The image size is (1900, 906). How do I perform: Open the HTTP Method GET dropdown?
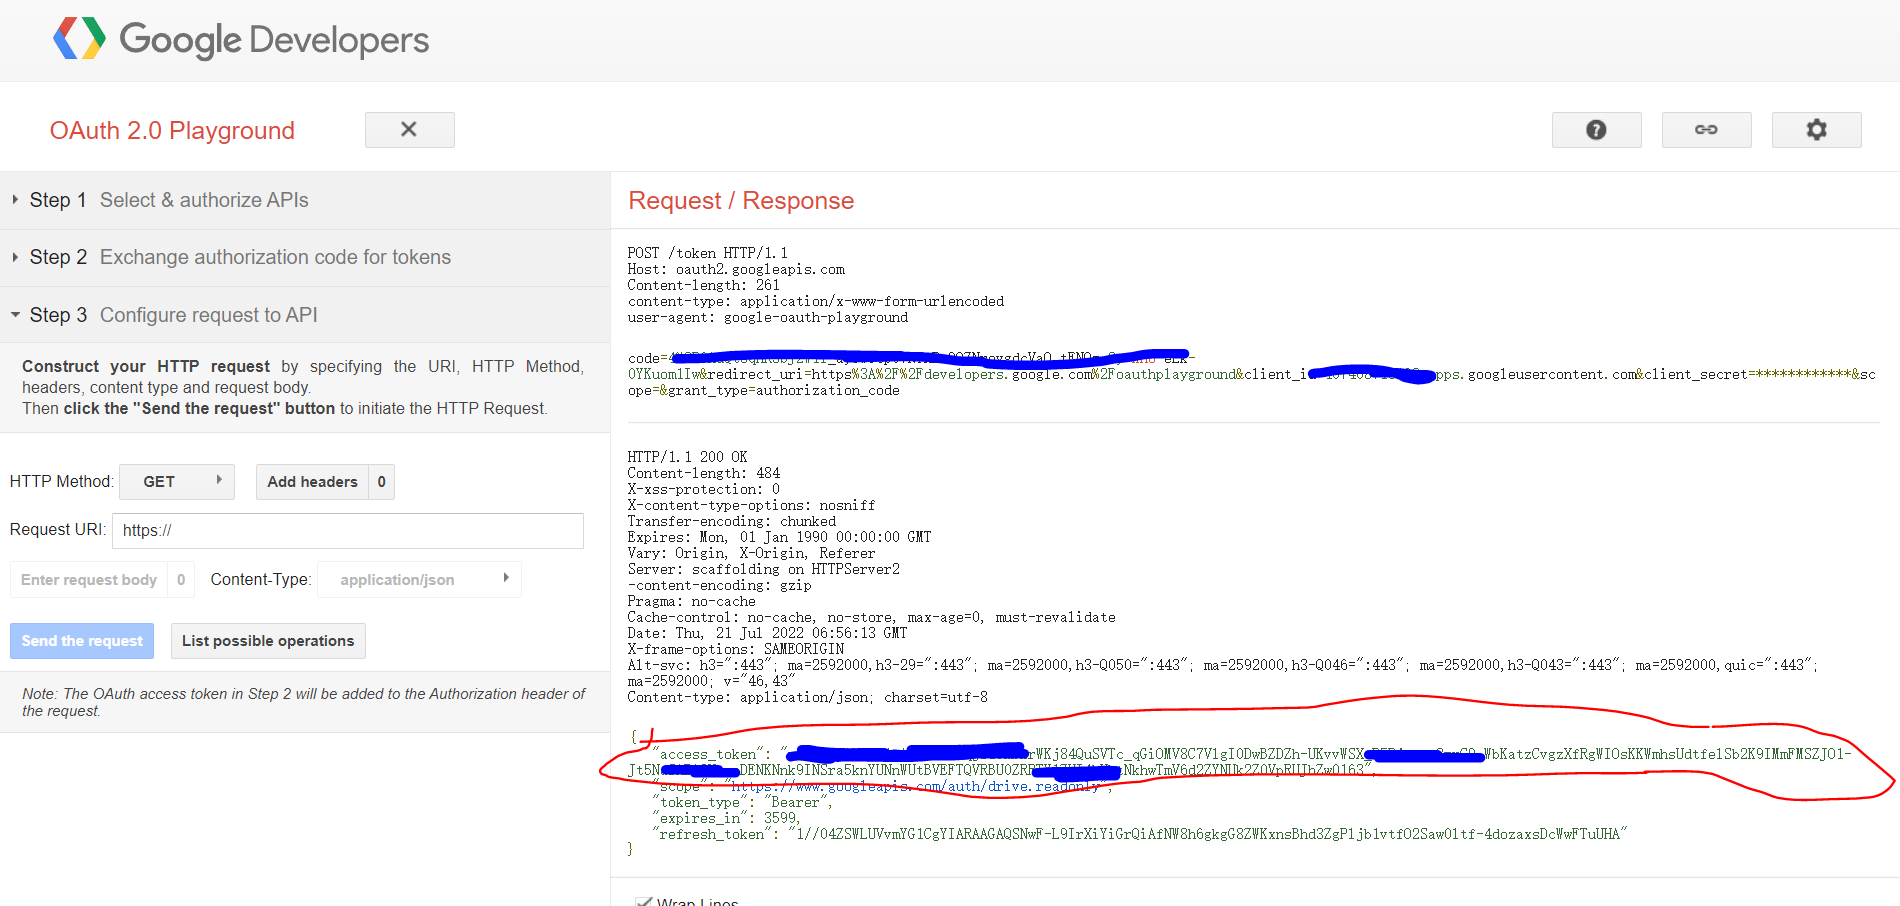pyautogui.click(x=177, y=482)
